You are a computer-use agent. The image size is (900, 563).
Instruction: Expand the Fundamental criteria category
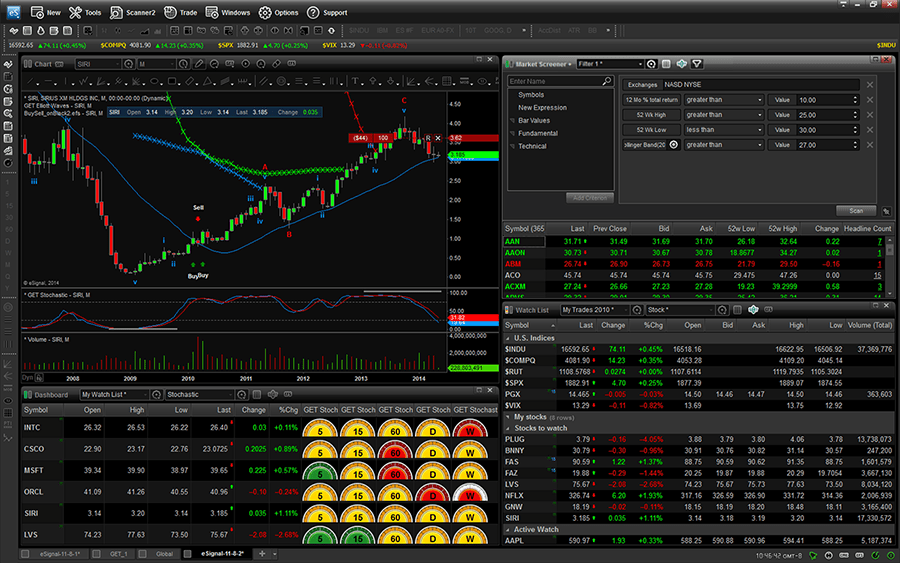tap(537, 133)
